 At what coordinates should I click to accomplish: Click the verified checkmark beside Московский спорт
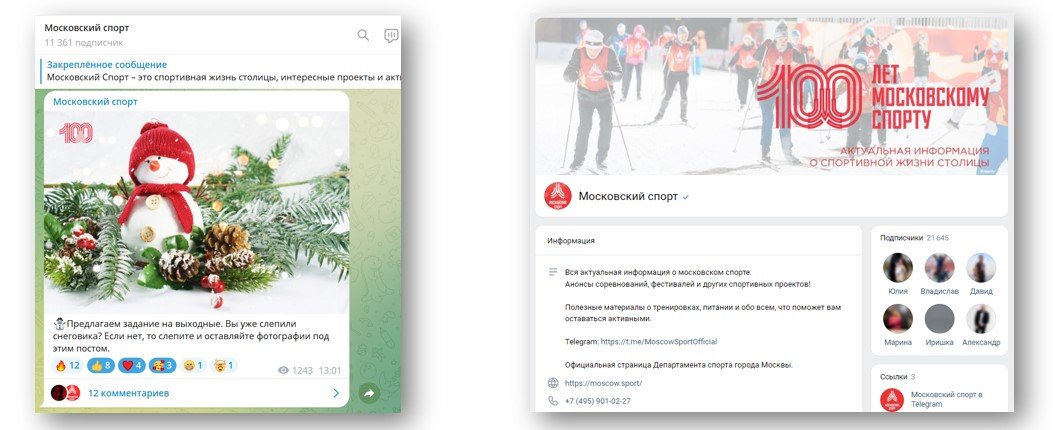[x=686, y=198]
